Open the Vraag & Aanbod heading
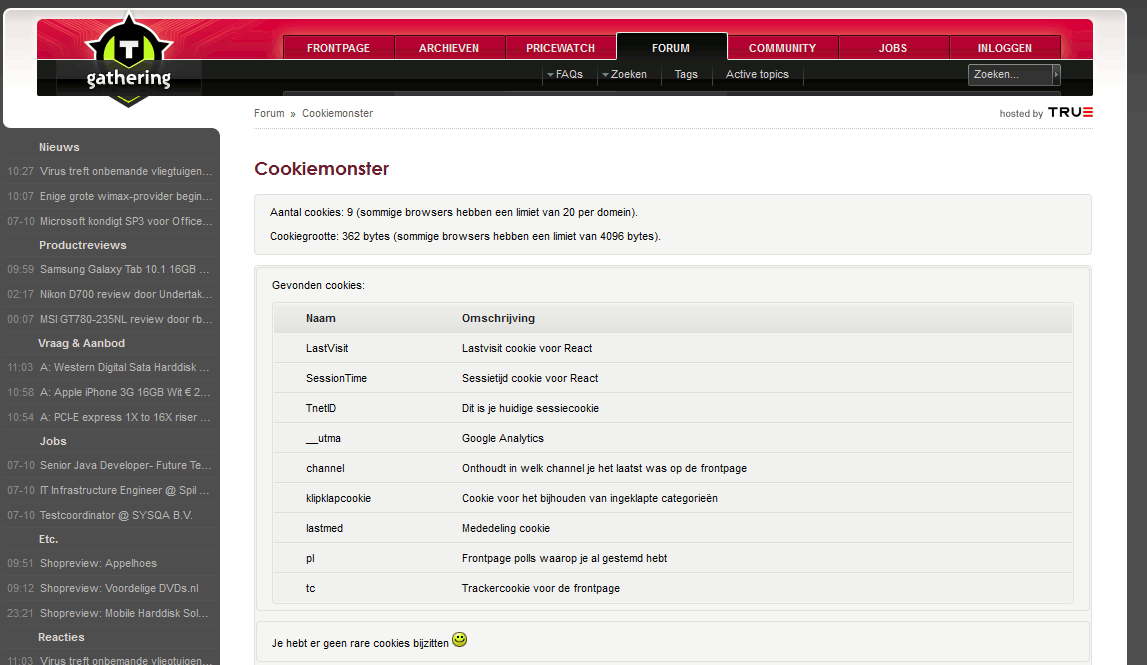This screenshot has height=665, width=1147. tap(81, 343)
